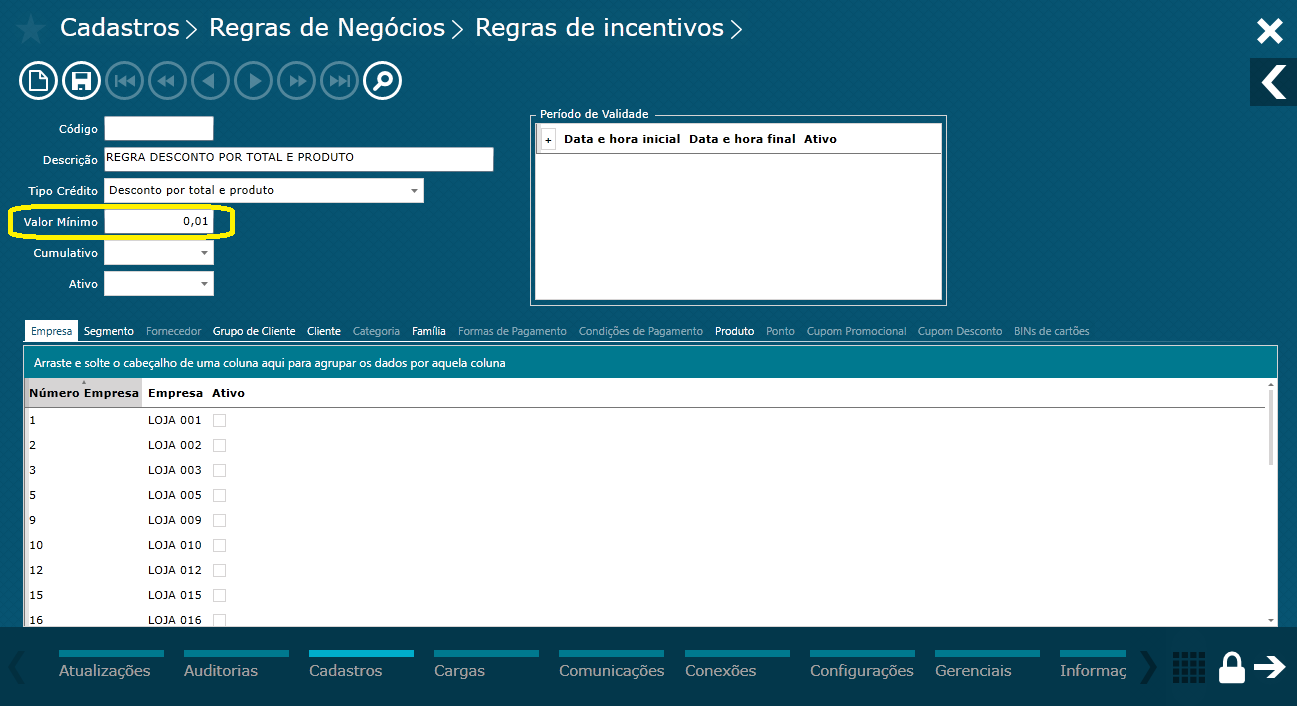Tick the Ativo checkbox for LOJA 002
This screenshot has width=1297, height=706.
point(219,445)
